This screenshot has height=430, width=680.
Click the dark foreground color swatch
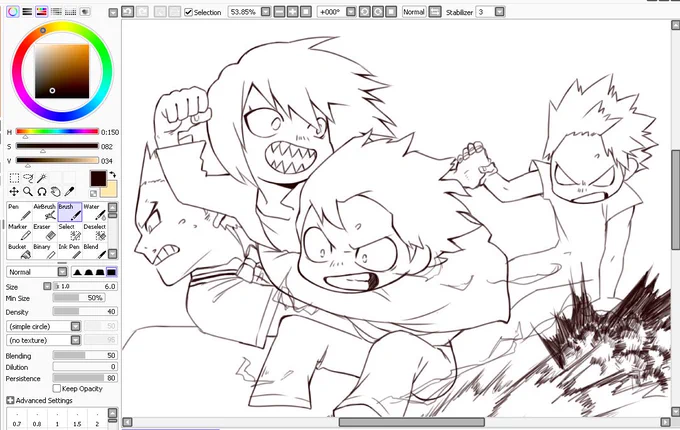[x=98, y=179]
